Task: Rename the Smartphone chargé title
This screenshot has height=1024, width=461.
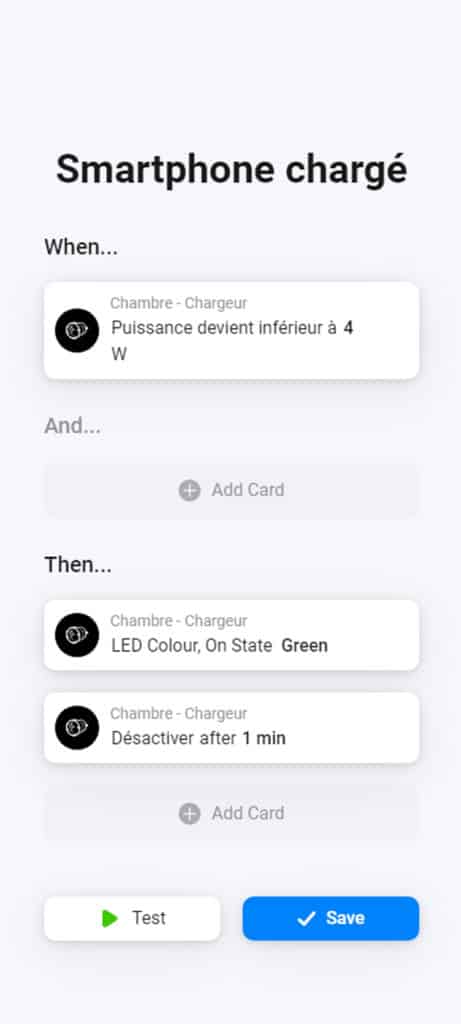Action: 231,170
